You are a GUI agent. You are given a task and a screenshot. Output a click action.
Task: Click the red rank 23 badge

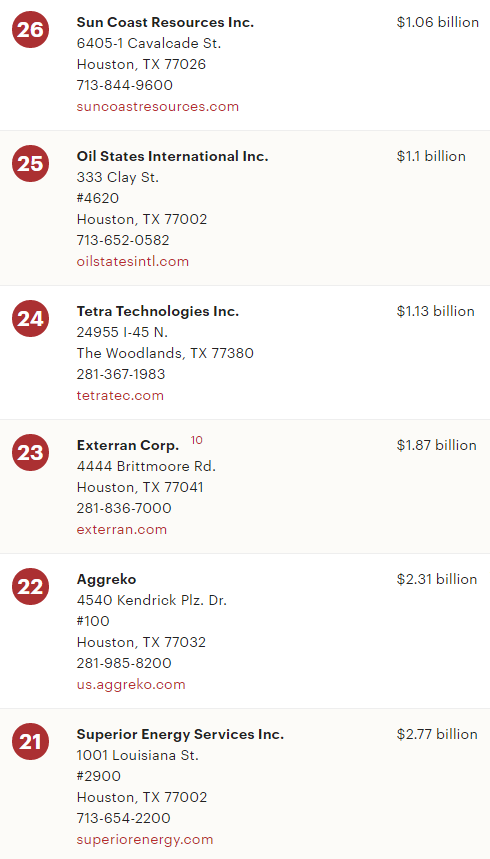30,453
